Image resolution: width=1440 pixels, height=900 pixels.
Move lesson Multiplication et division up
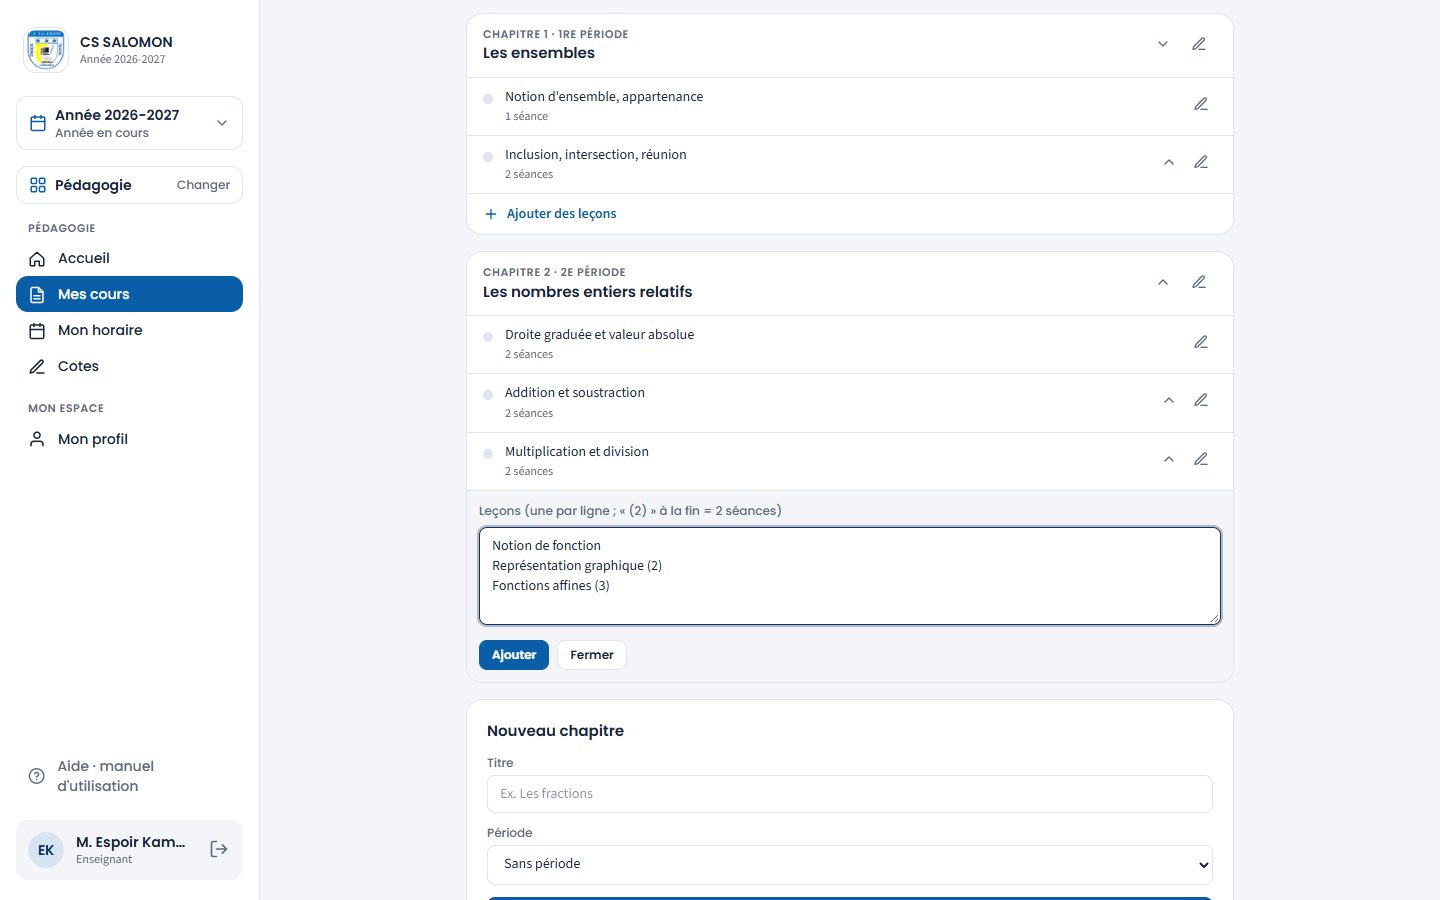tap(1169, 459)
